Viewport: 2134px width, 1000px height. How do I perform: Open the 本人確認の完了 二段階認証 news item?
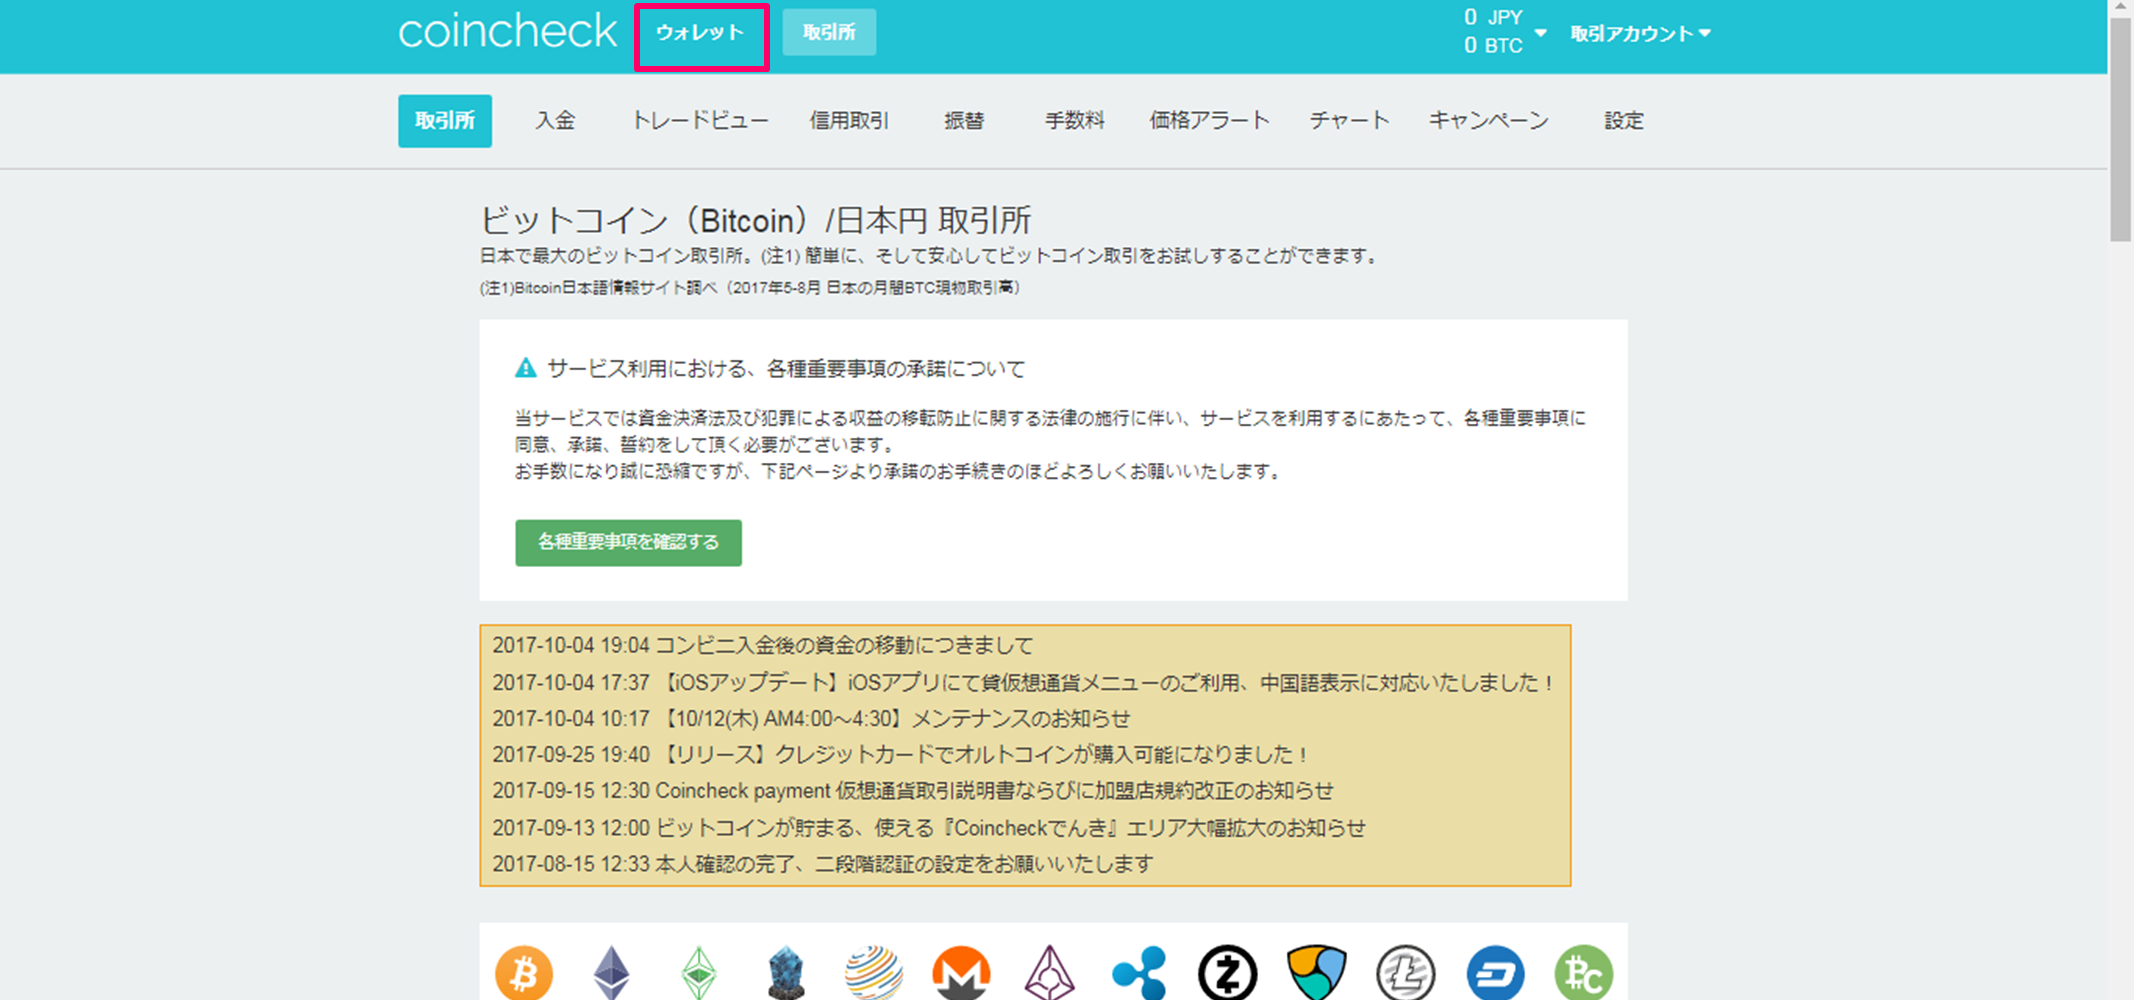822,863
